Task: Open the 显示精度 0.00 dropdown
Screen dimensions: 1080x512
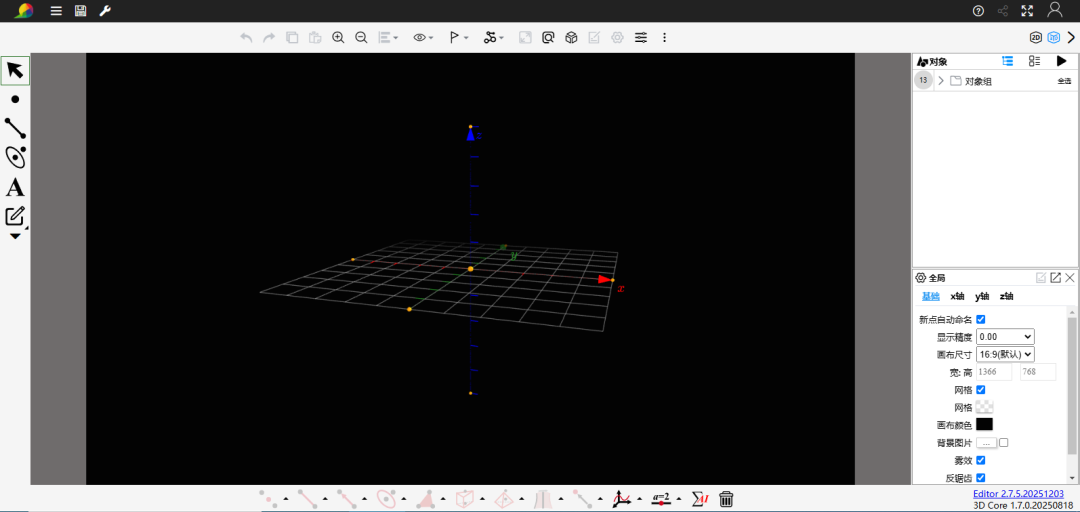Action: click(1005, 337)
